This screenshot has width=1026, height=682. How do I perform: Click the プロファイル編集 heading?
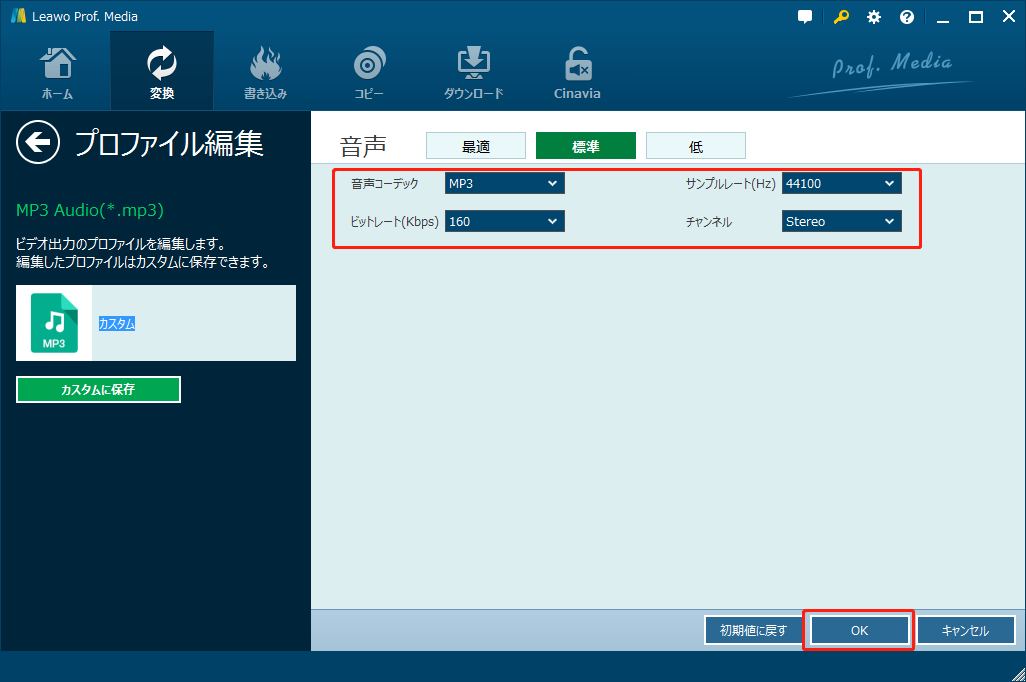coord(169,143)
